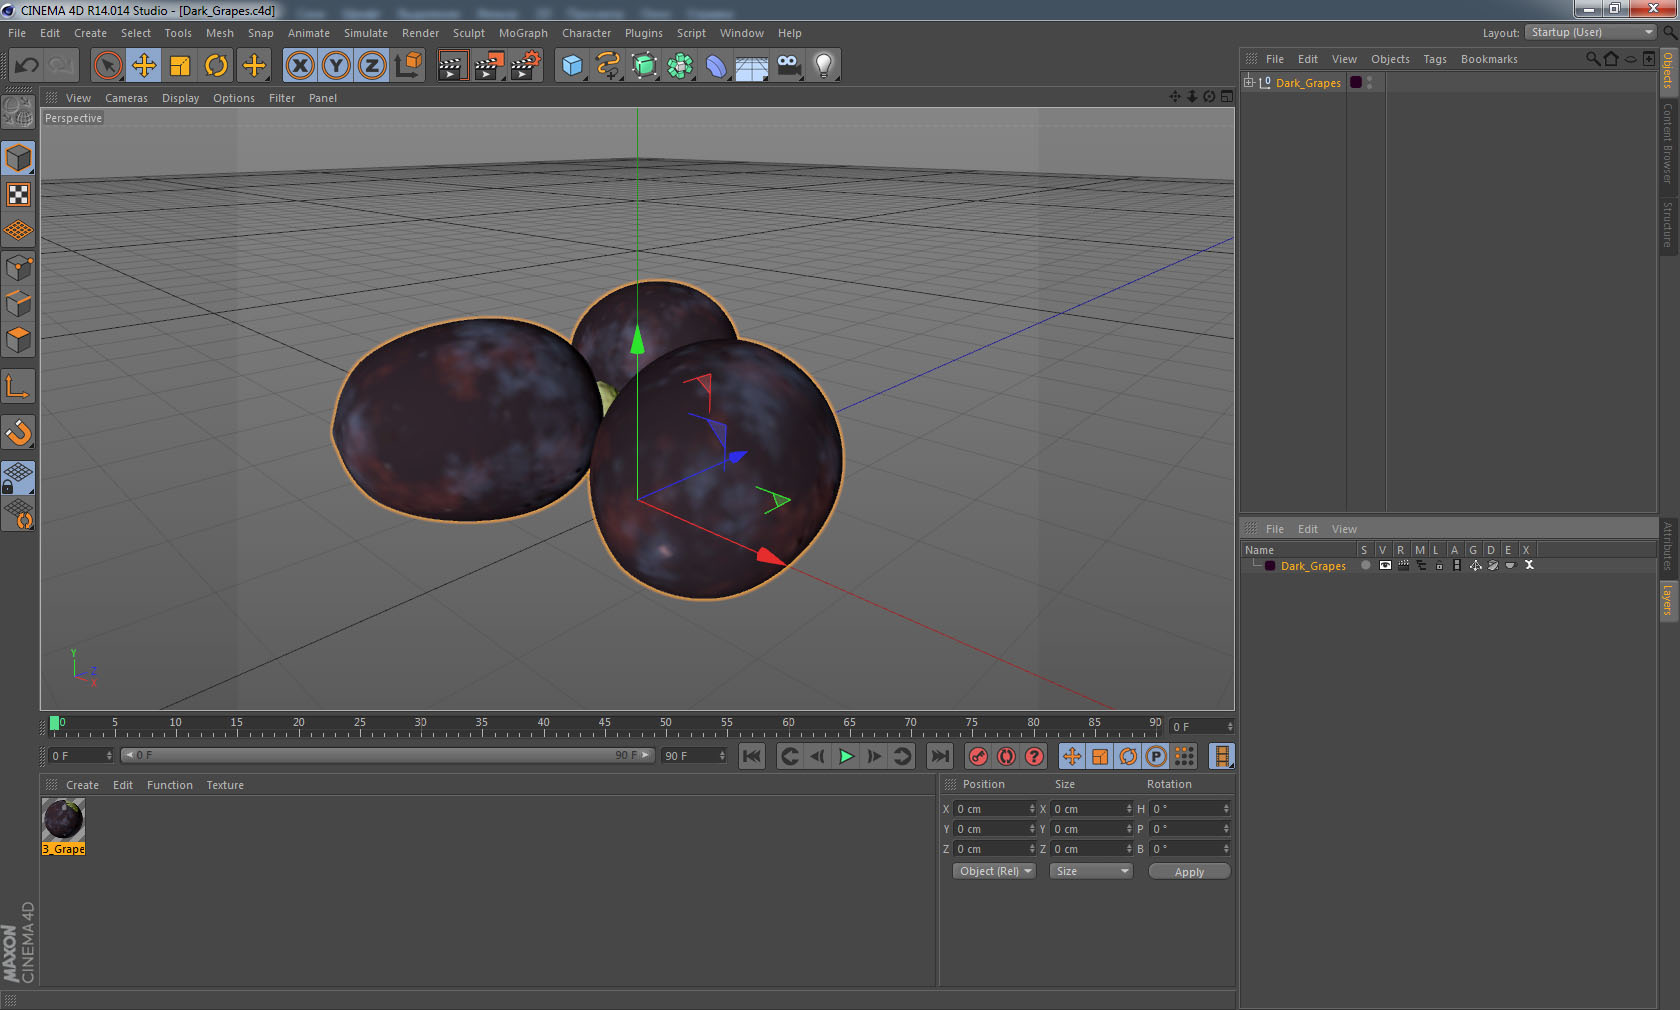Viewport: 1680px width, 1010px height.
Task: Select the Rotate tool icon
Action: [216, 66]
